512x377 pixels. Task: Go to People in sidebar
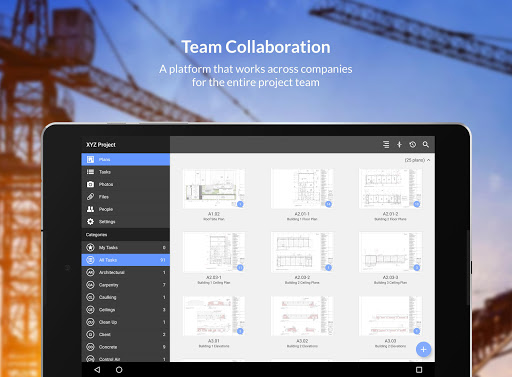coord(126,209)
